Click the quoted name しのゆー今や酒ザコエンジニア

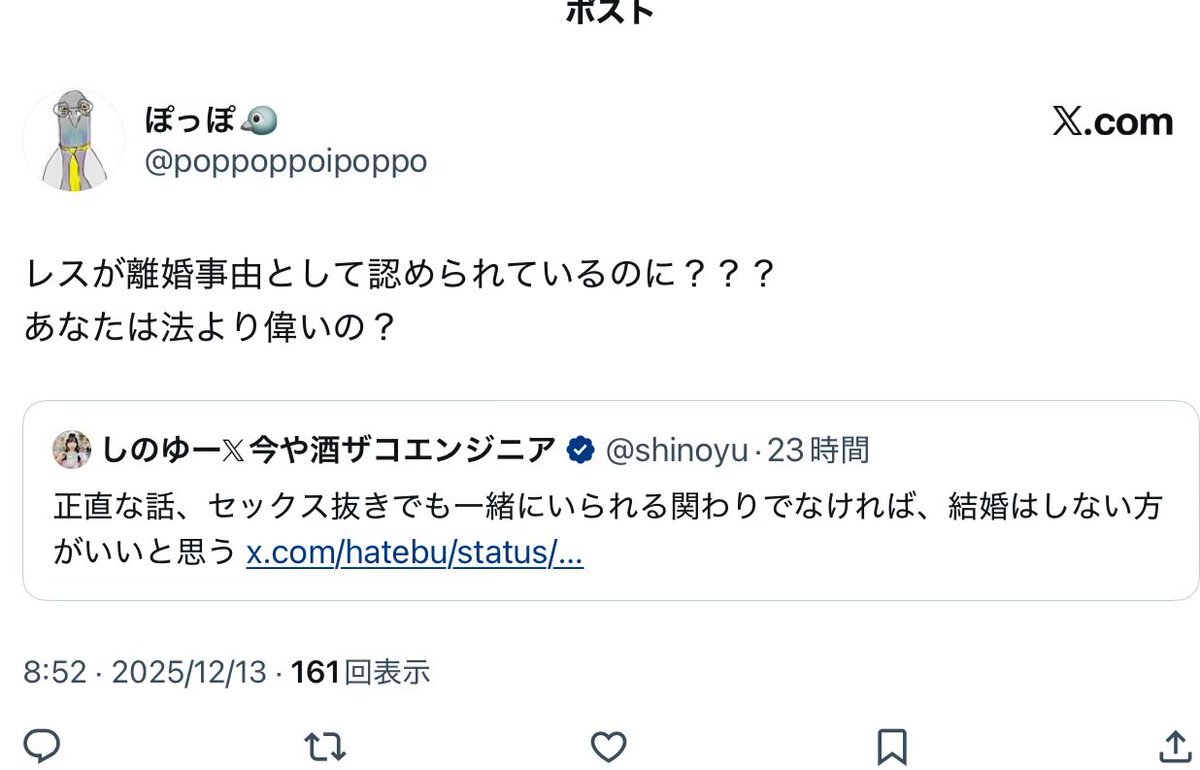(x=328, y=451)
